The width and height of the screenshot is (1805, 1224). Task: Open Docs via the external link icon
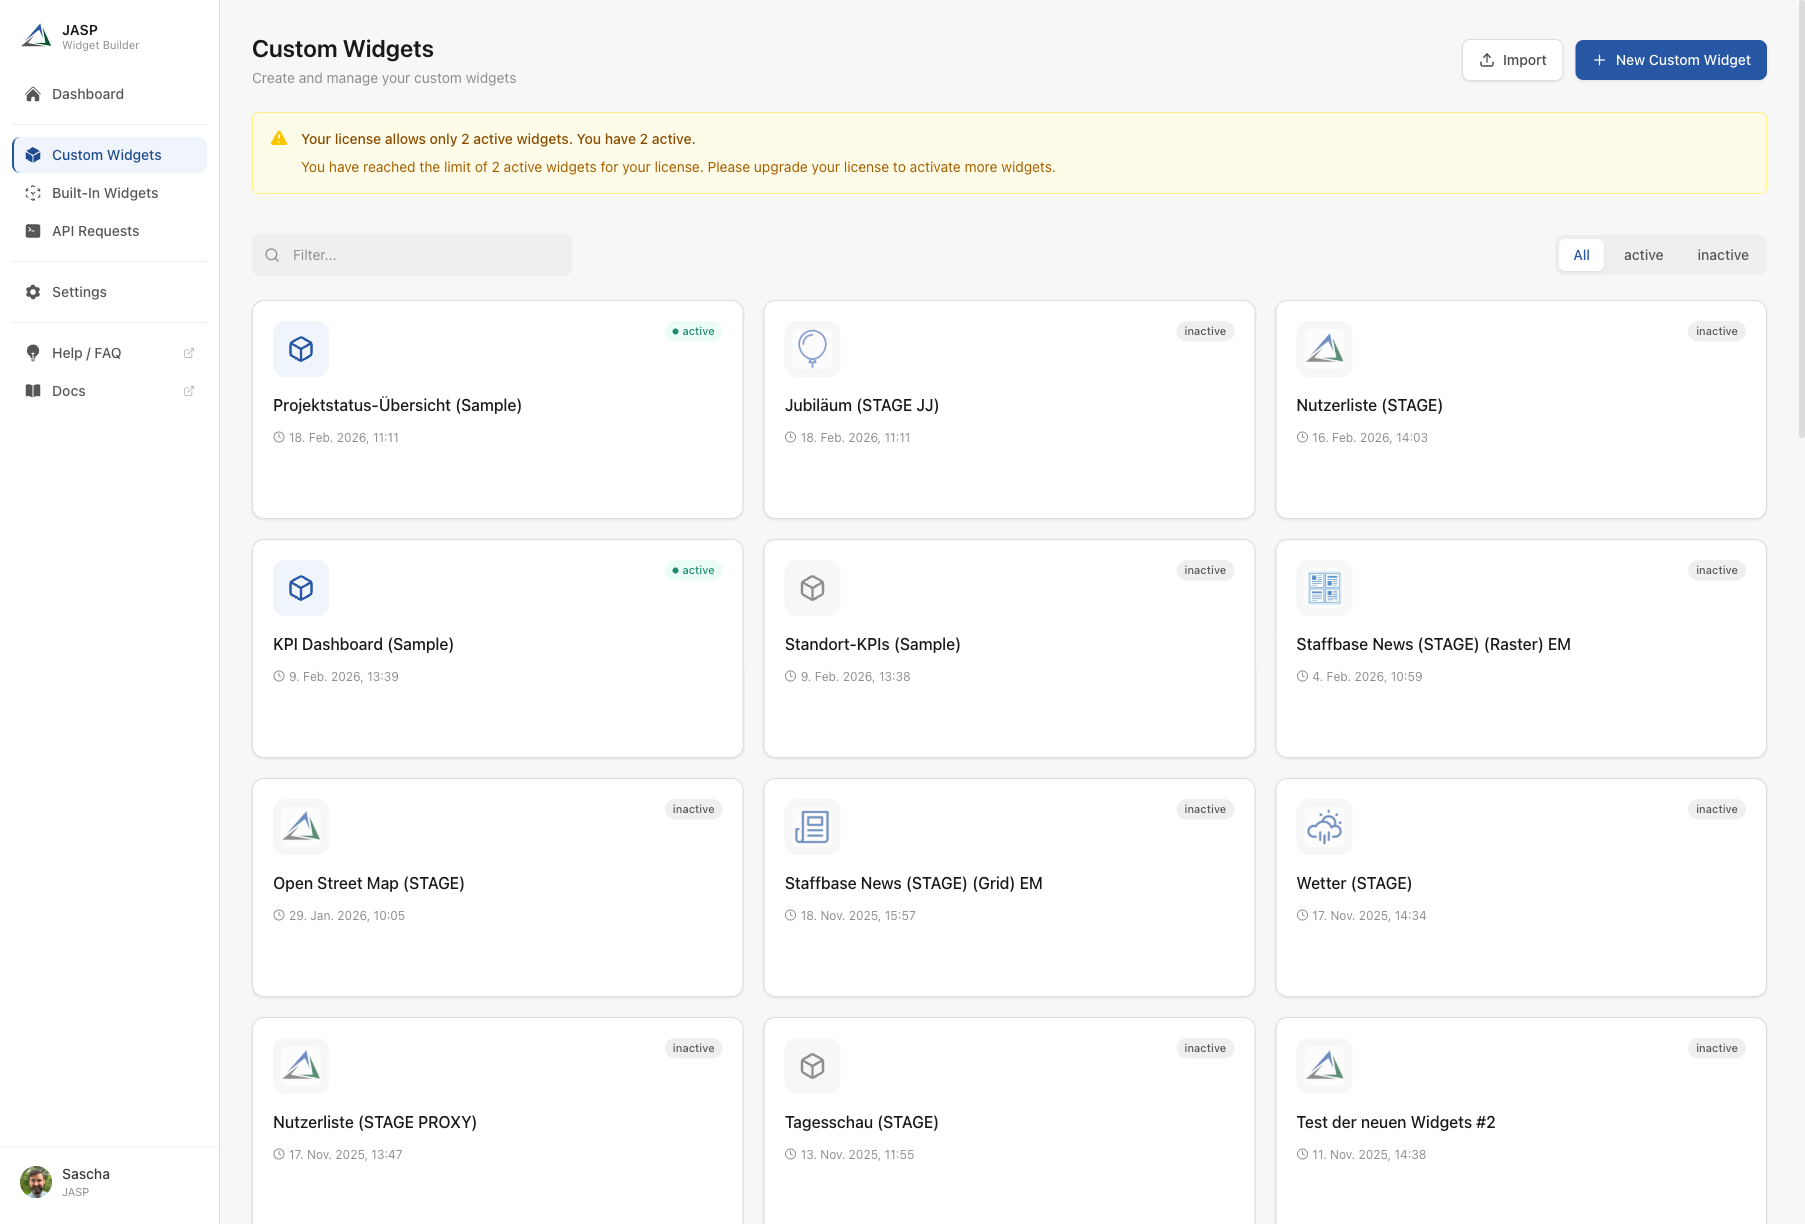[188, 390]
